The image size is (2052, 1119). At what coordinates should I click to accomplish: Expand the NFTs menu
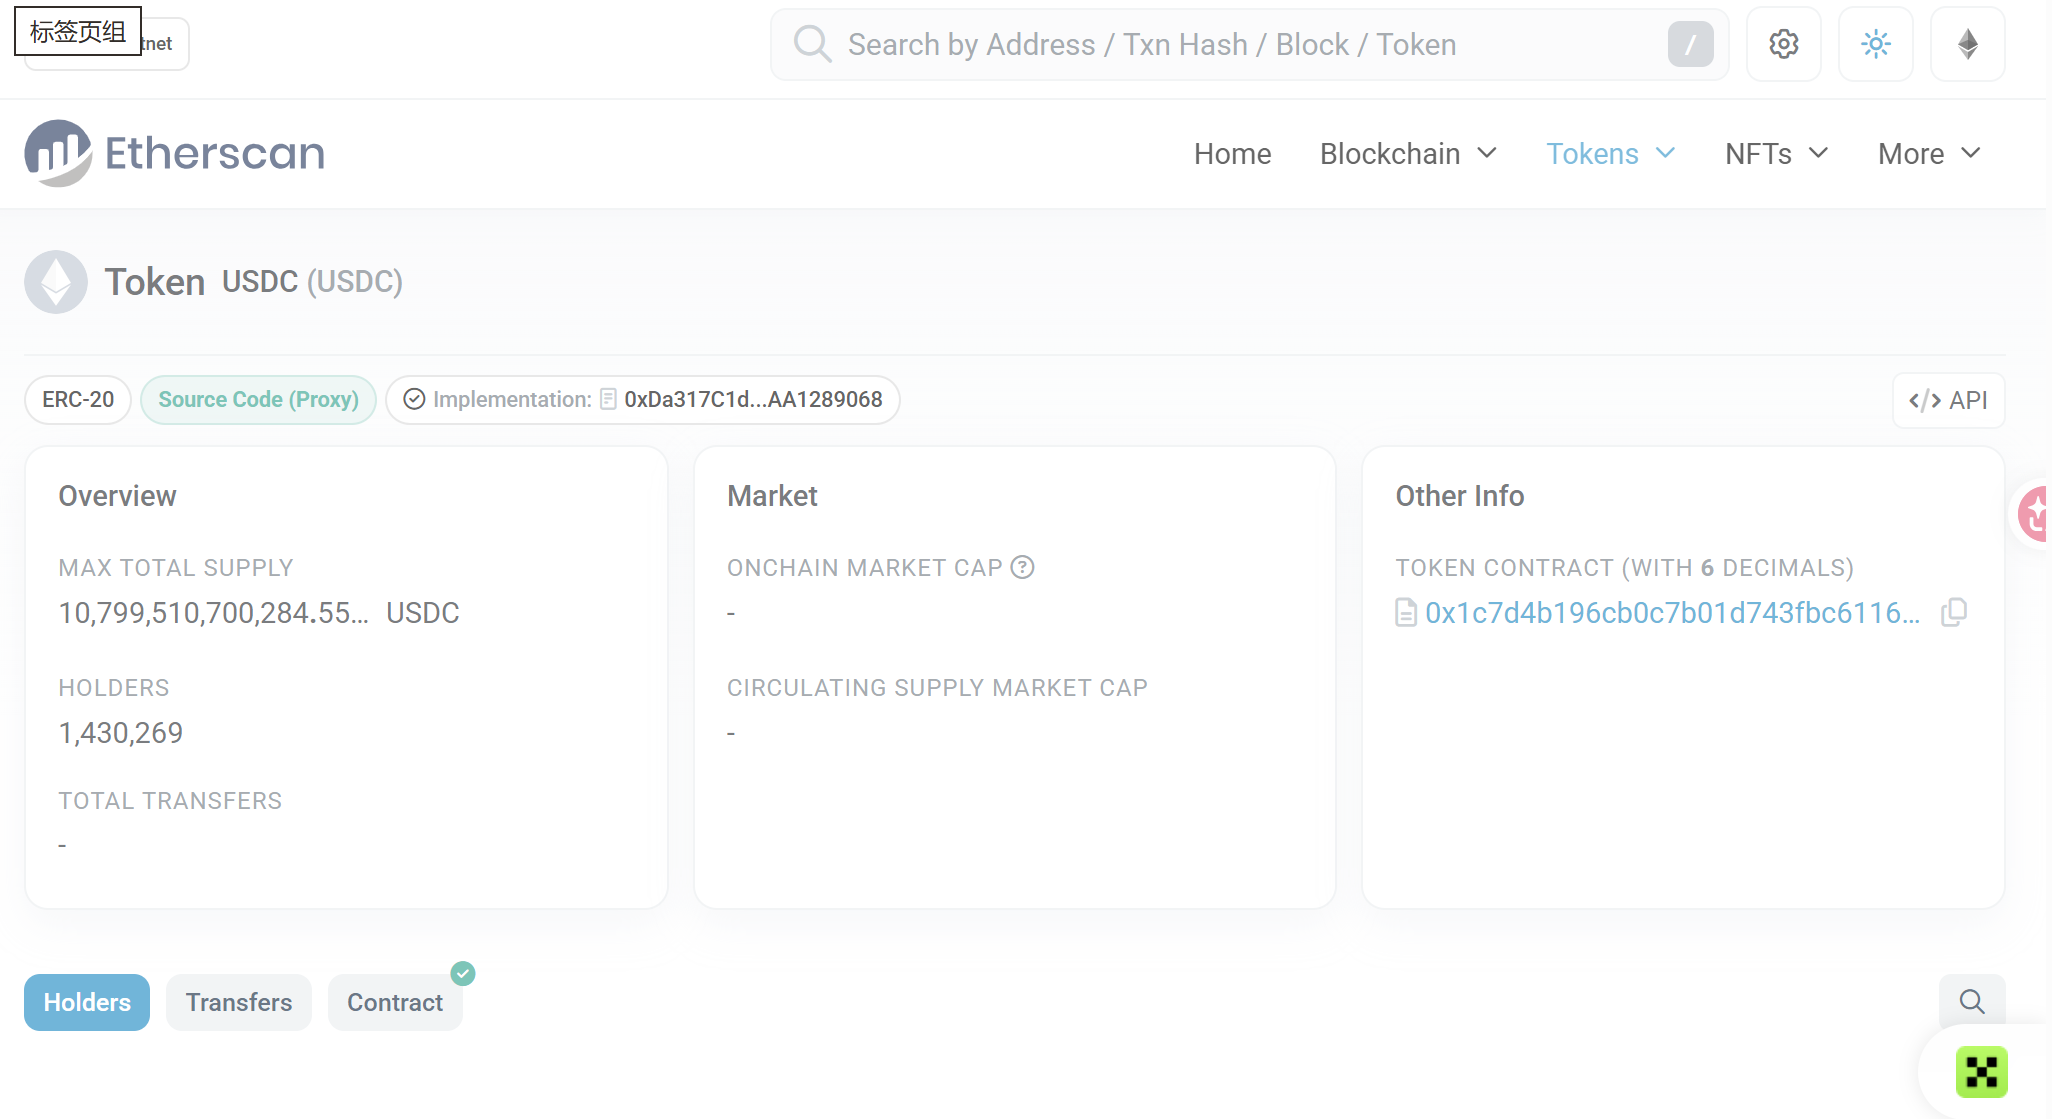1776,154
